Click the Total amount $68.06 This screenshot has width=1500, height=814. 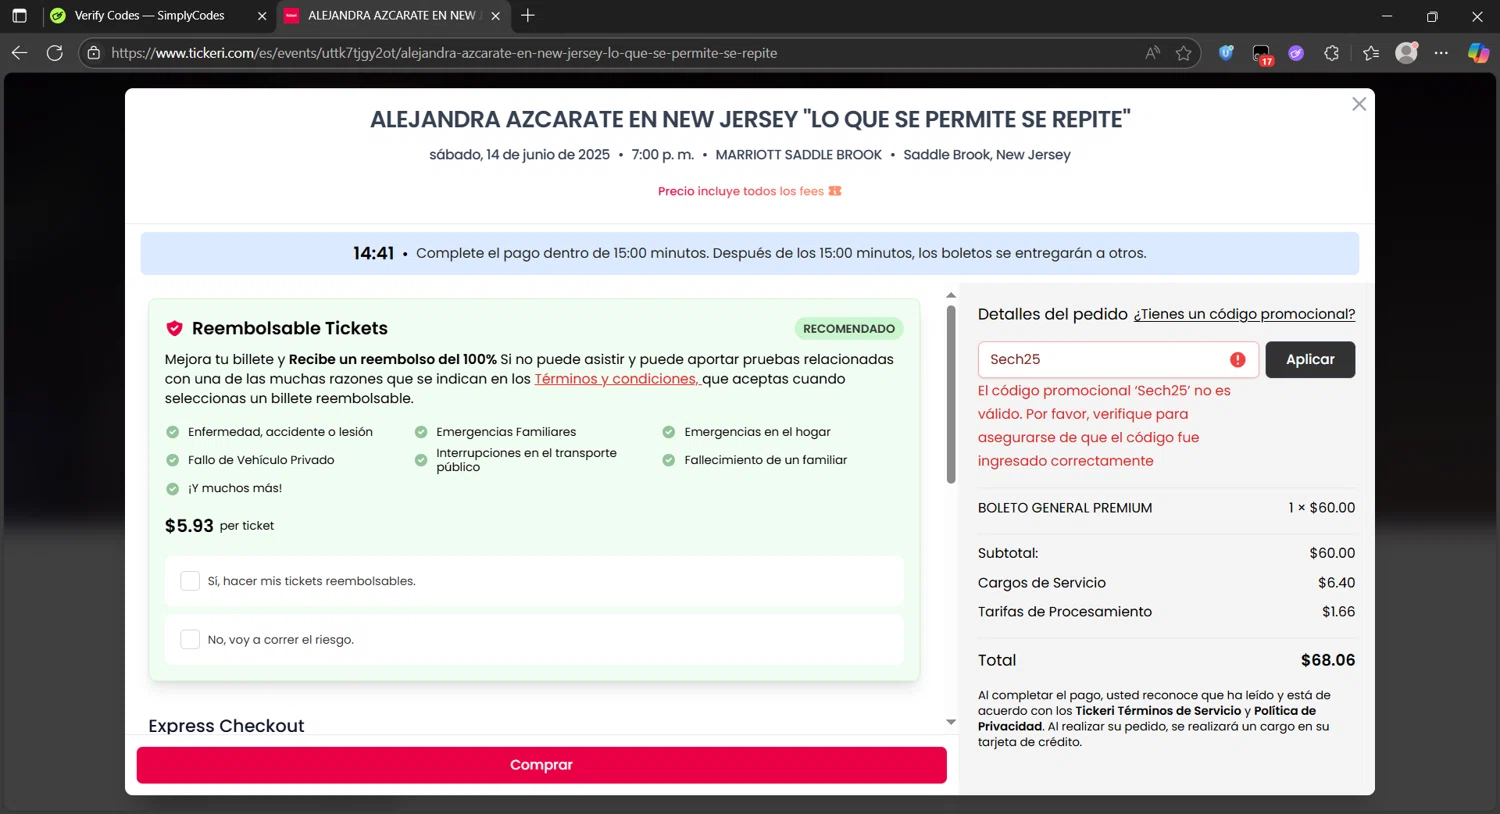(x=1328, y=661)
